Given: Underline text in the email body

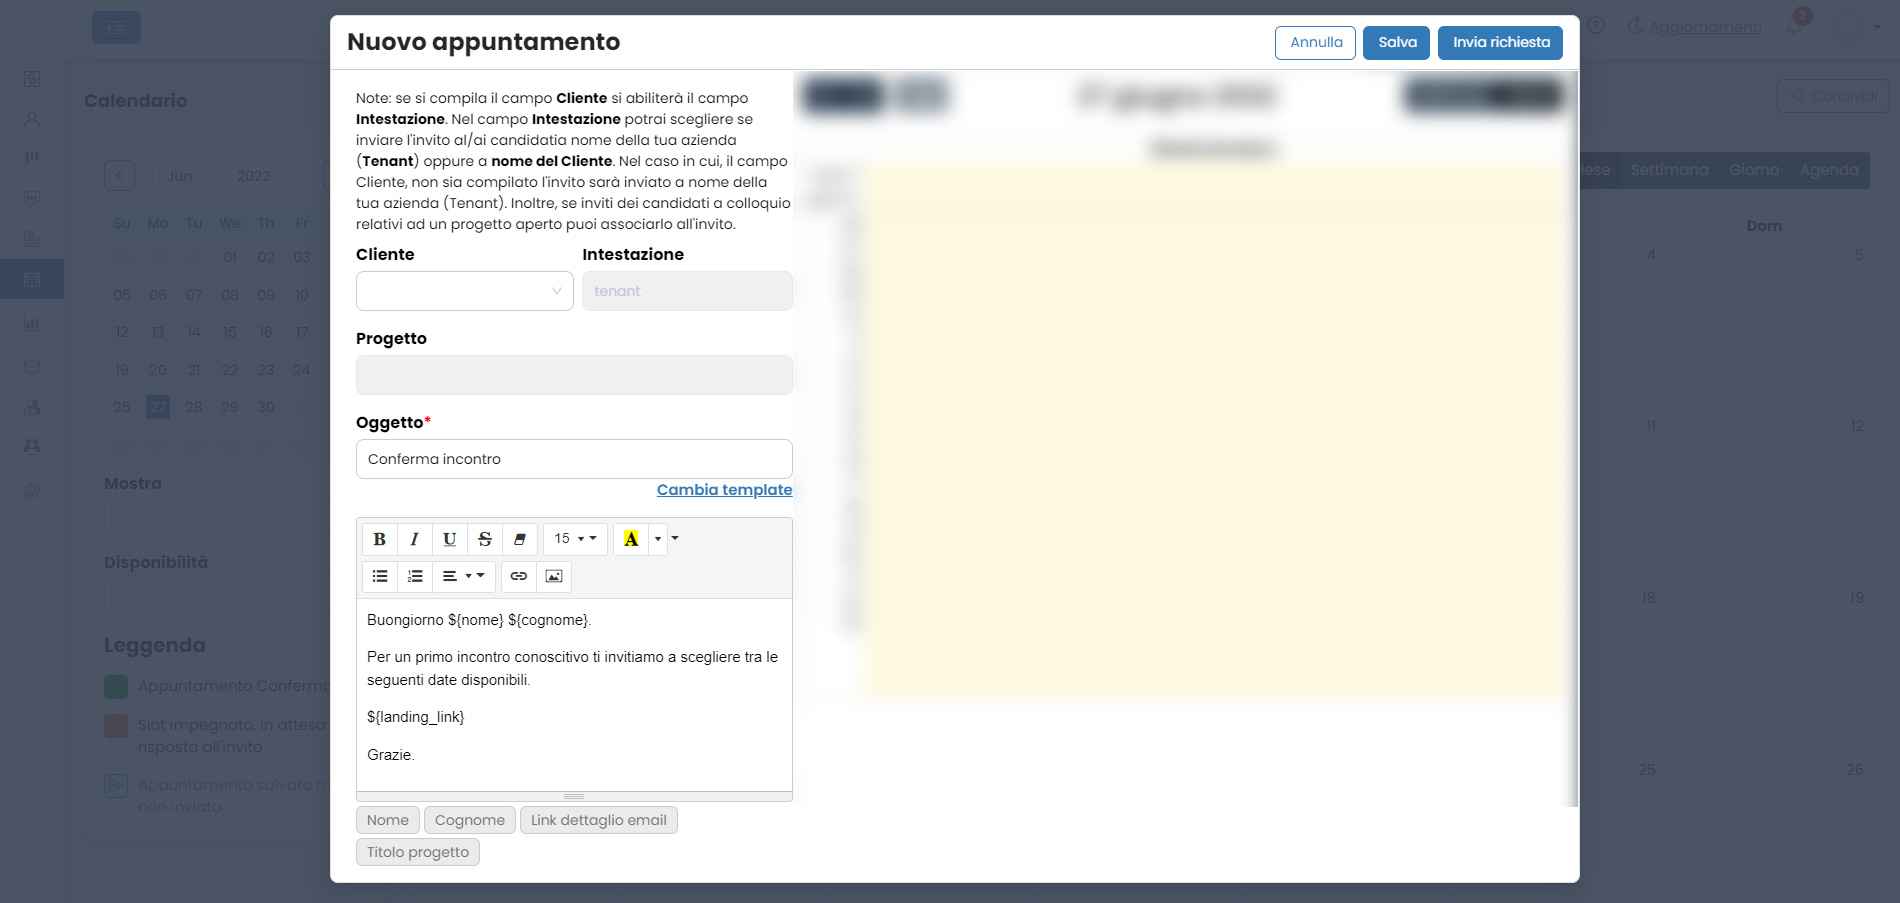Looking at the screenshot, I should point(449,539).
